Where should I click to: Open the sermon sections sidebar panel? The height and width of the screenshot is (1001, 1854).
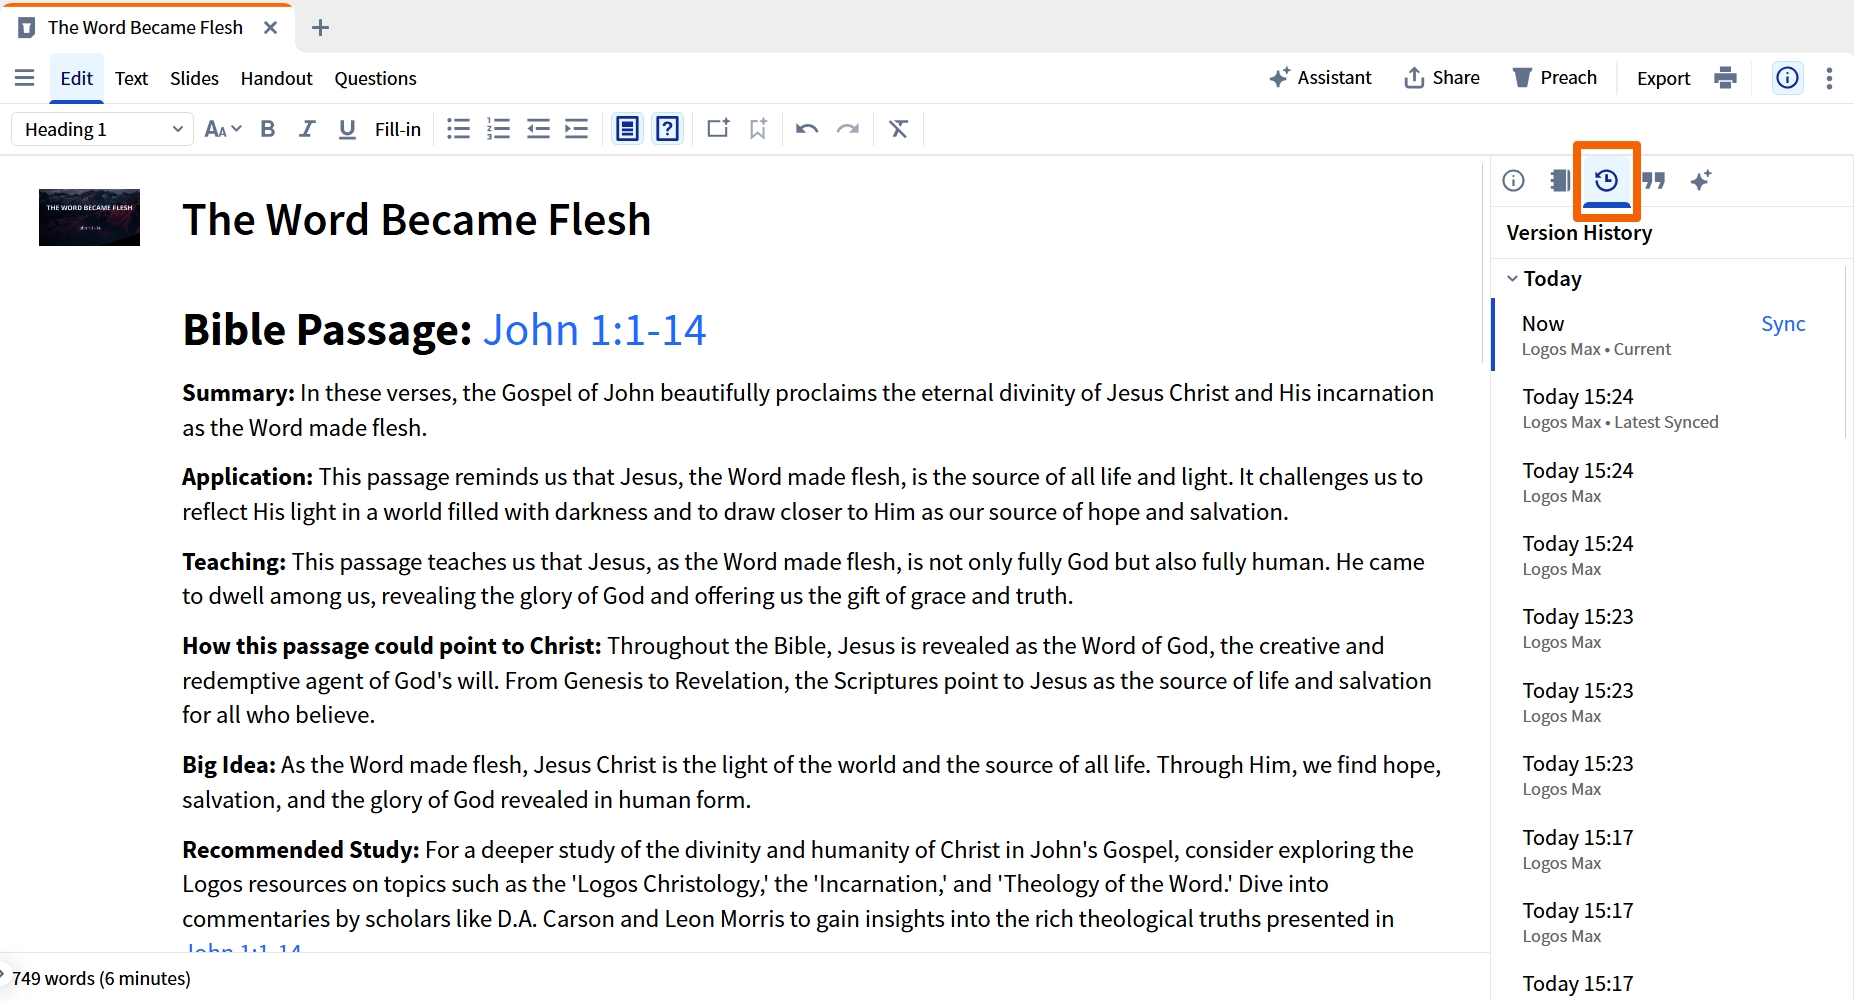pyautogui.click(x=1559, y=180)
